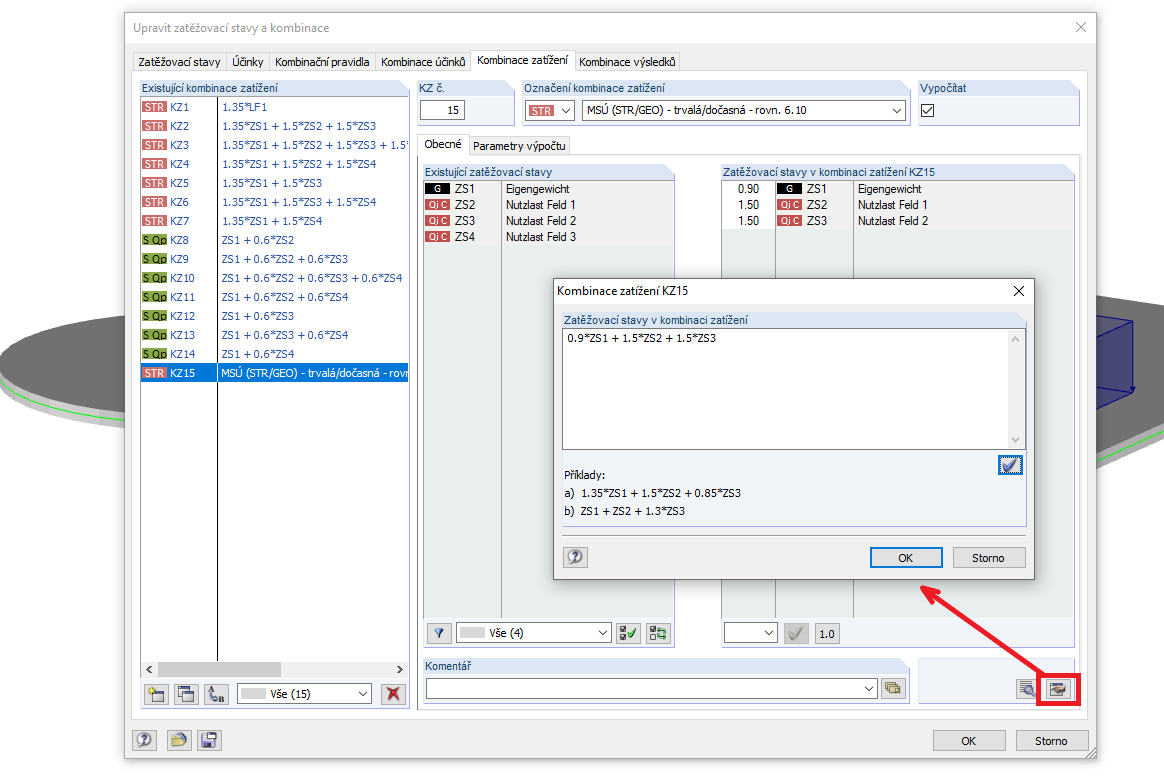Select all load cases checklist icon
Image resolution: width=1164 pixels, height=782 pixels.
pyautogui.click(x=628, y=633)
